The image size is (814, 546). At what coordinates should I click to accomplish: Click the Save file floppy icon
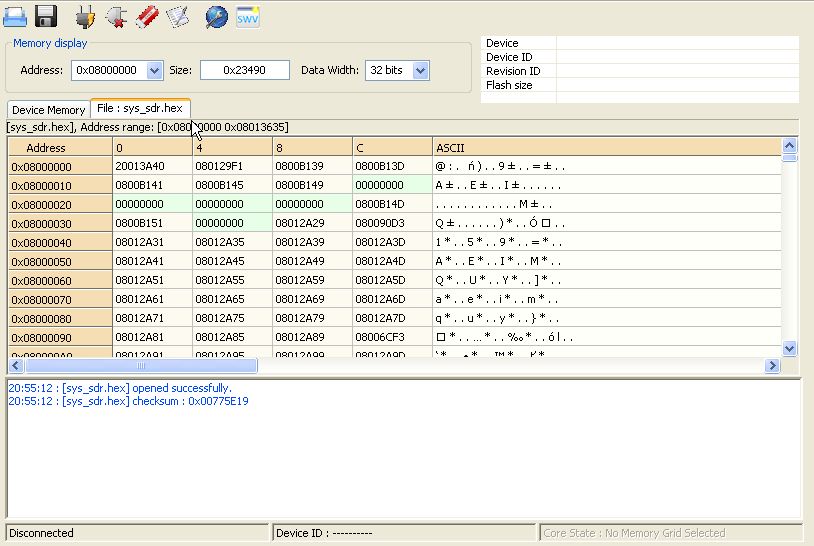point(46,16)
